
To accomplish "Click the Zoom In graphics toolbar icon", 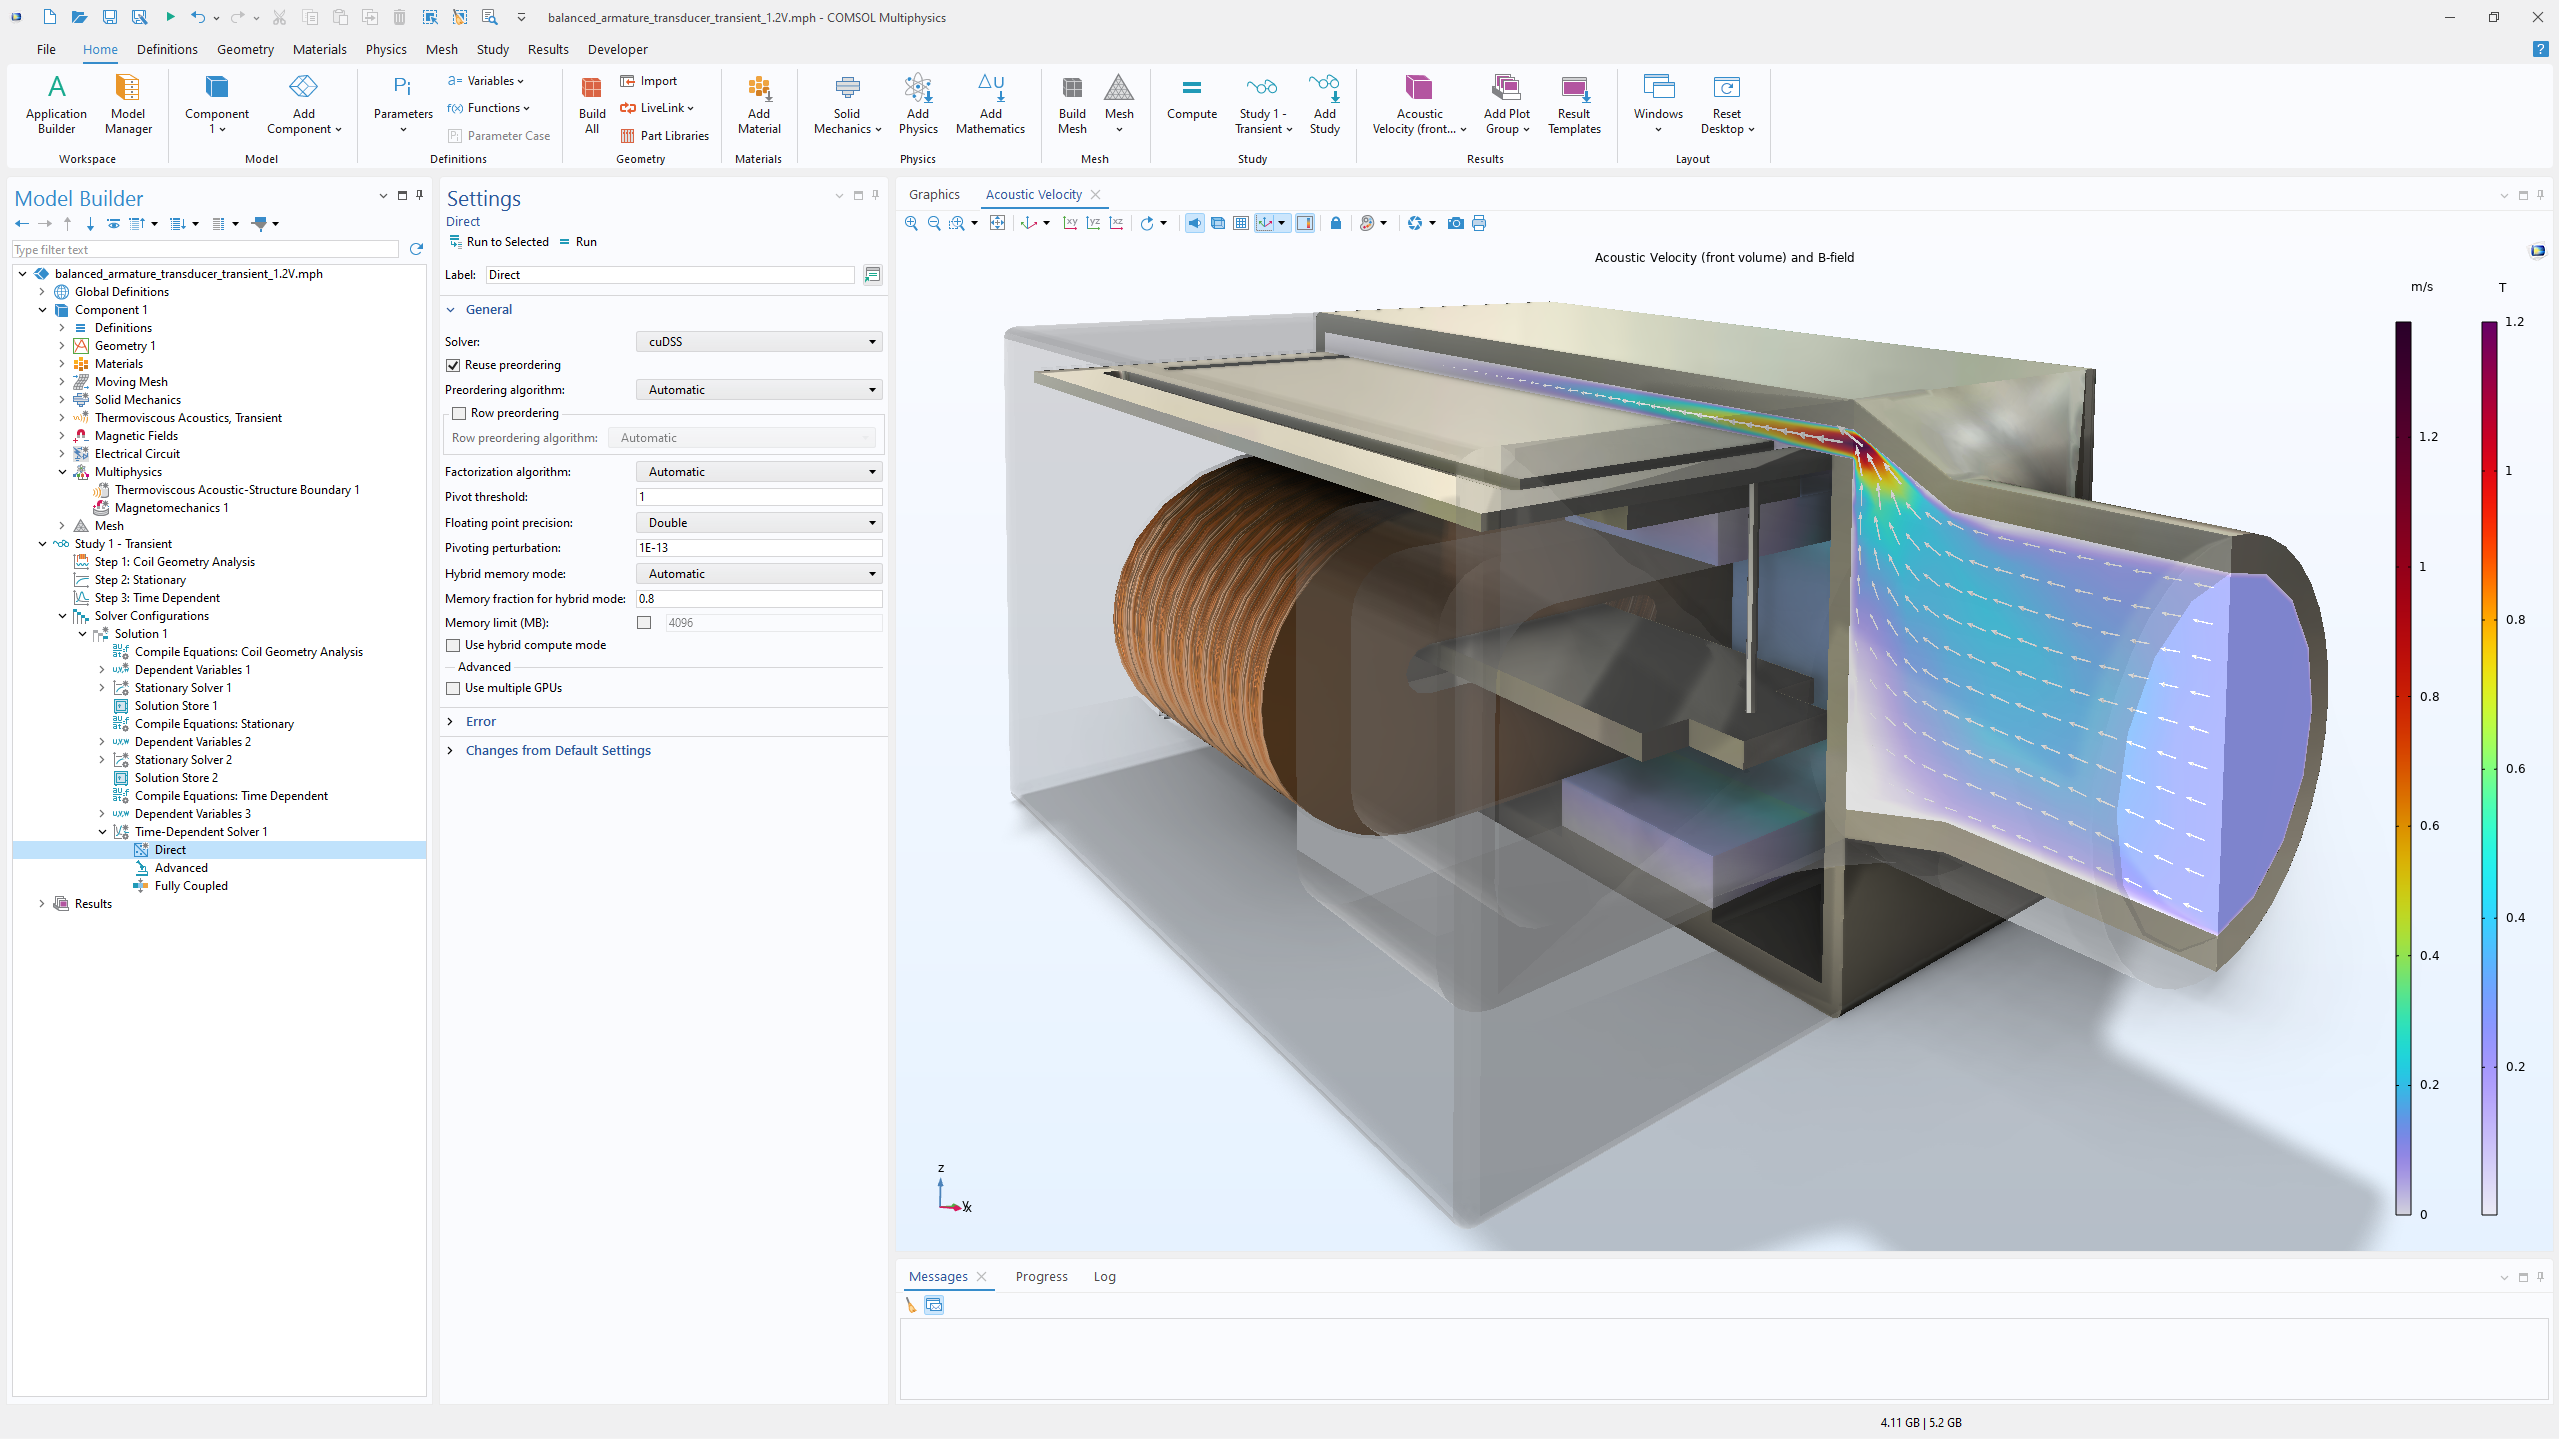I will tap(911, 223).
